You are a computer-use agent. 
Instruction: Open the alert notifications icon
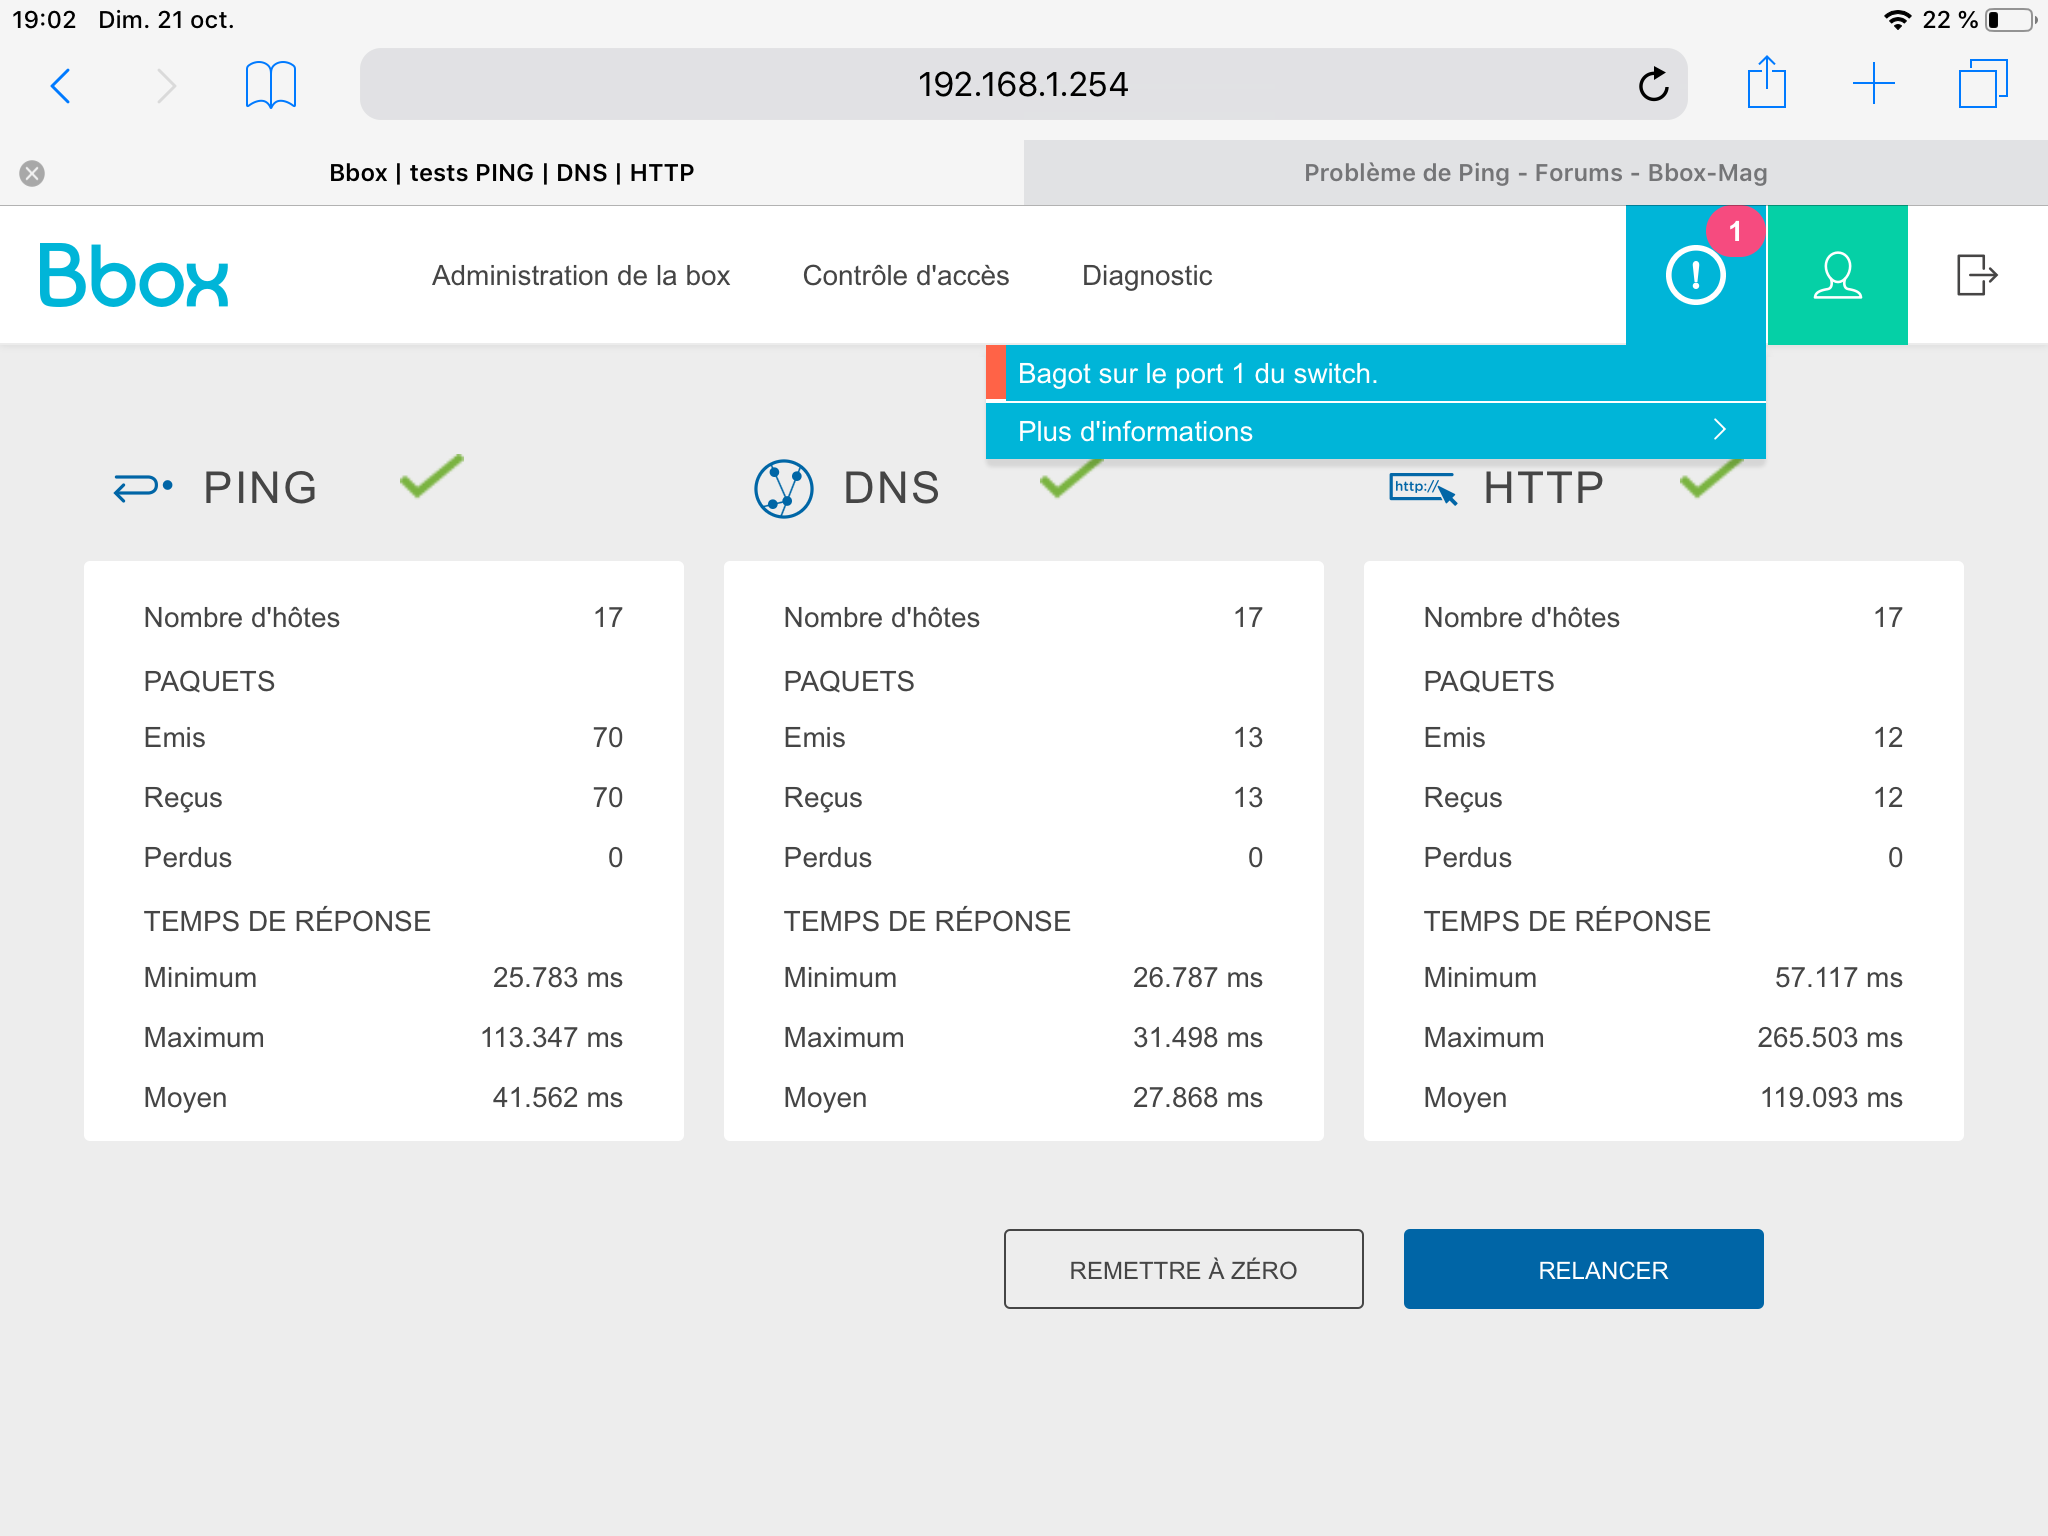click(x=1696, y=275)
